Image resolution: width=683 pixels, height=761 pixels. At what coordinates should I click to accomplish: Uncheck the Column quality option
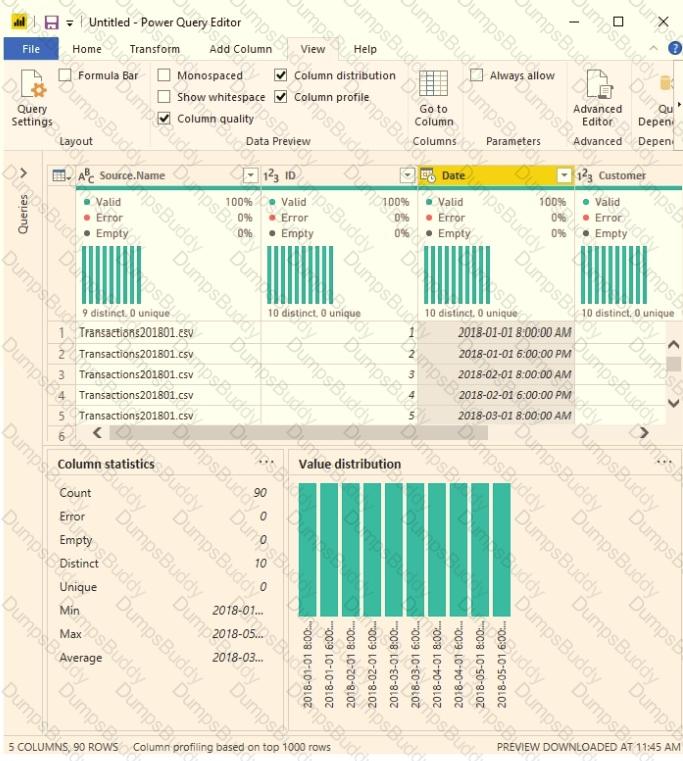click(x=164, y=119)
